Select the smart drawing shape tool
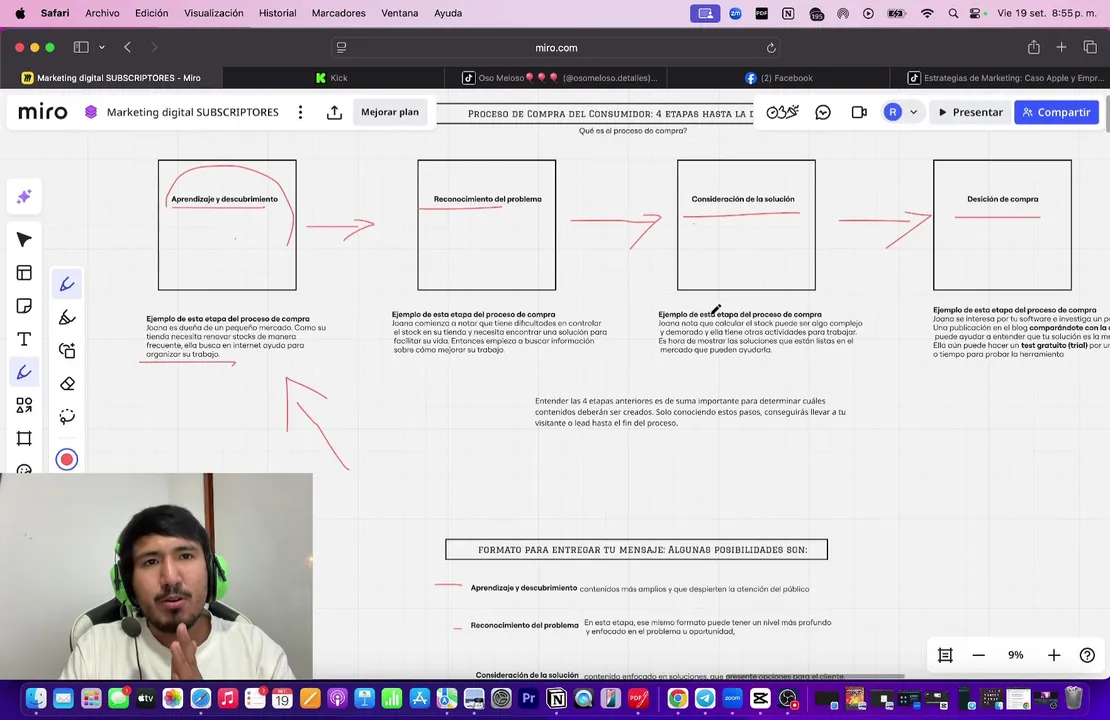 67,350
